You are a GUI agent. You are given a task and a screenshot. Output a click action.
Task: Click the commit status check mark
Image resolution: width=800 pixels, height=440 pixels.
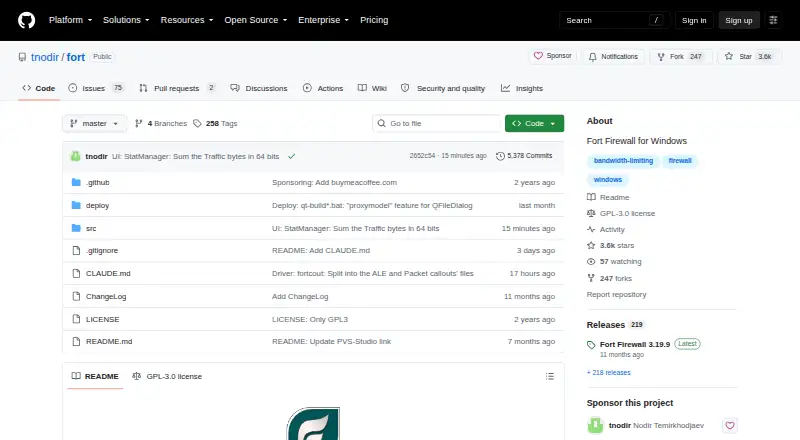(x=291, y=156)
